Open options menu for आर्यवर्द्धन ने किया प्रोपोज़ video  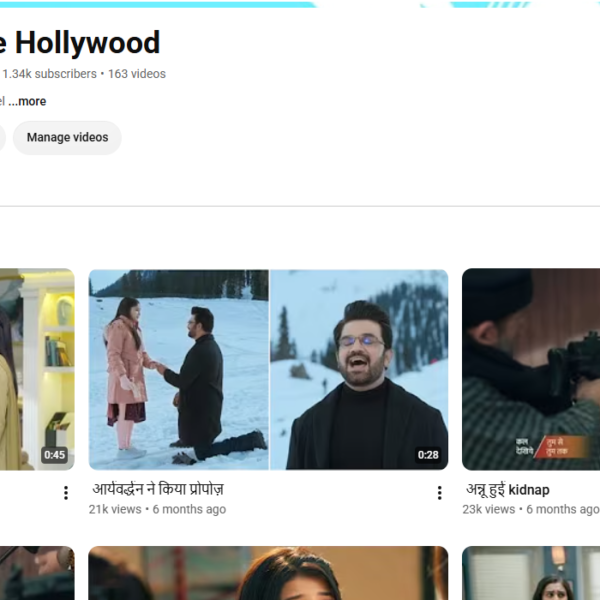pos(439,492)
